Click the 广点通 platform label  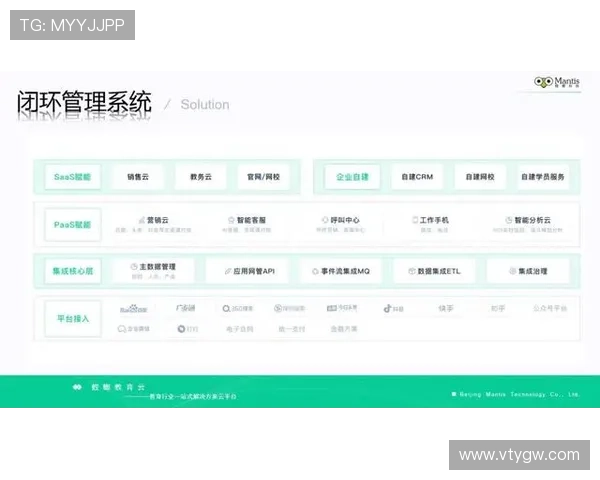click(x=186, y=308)
